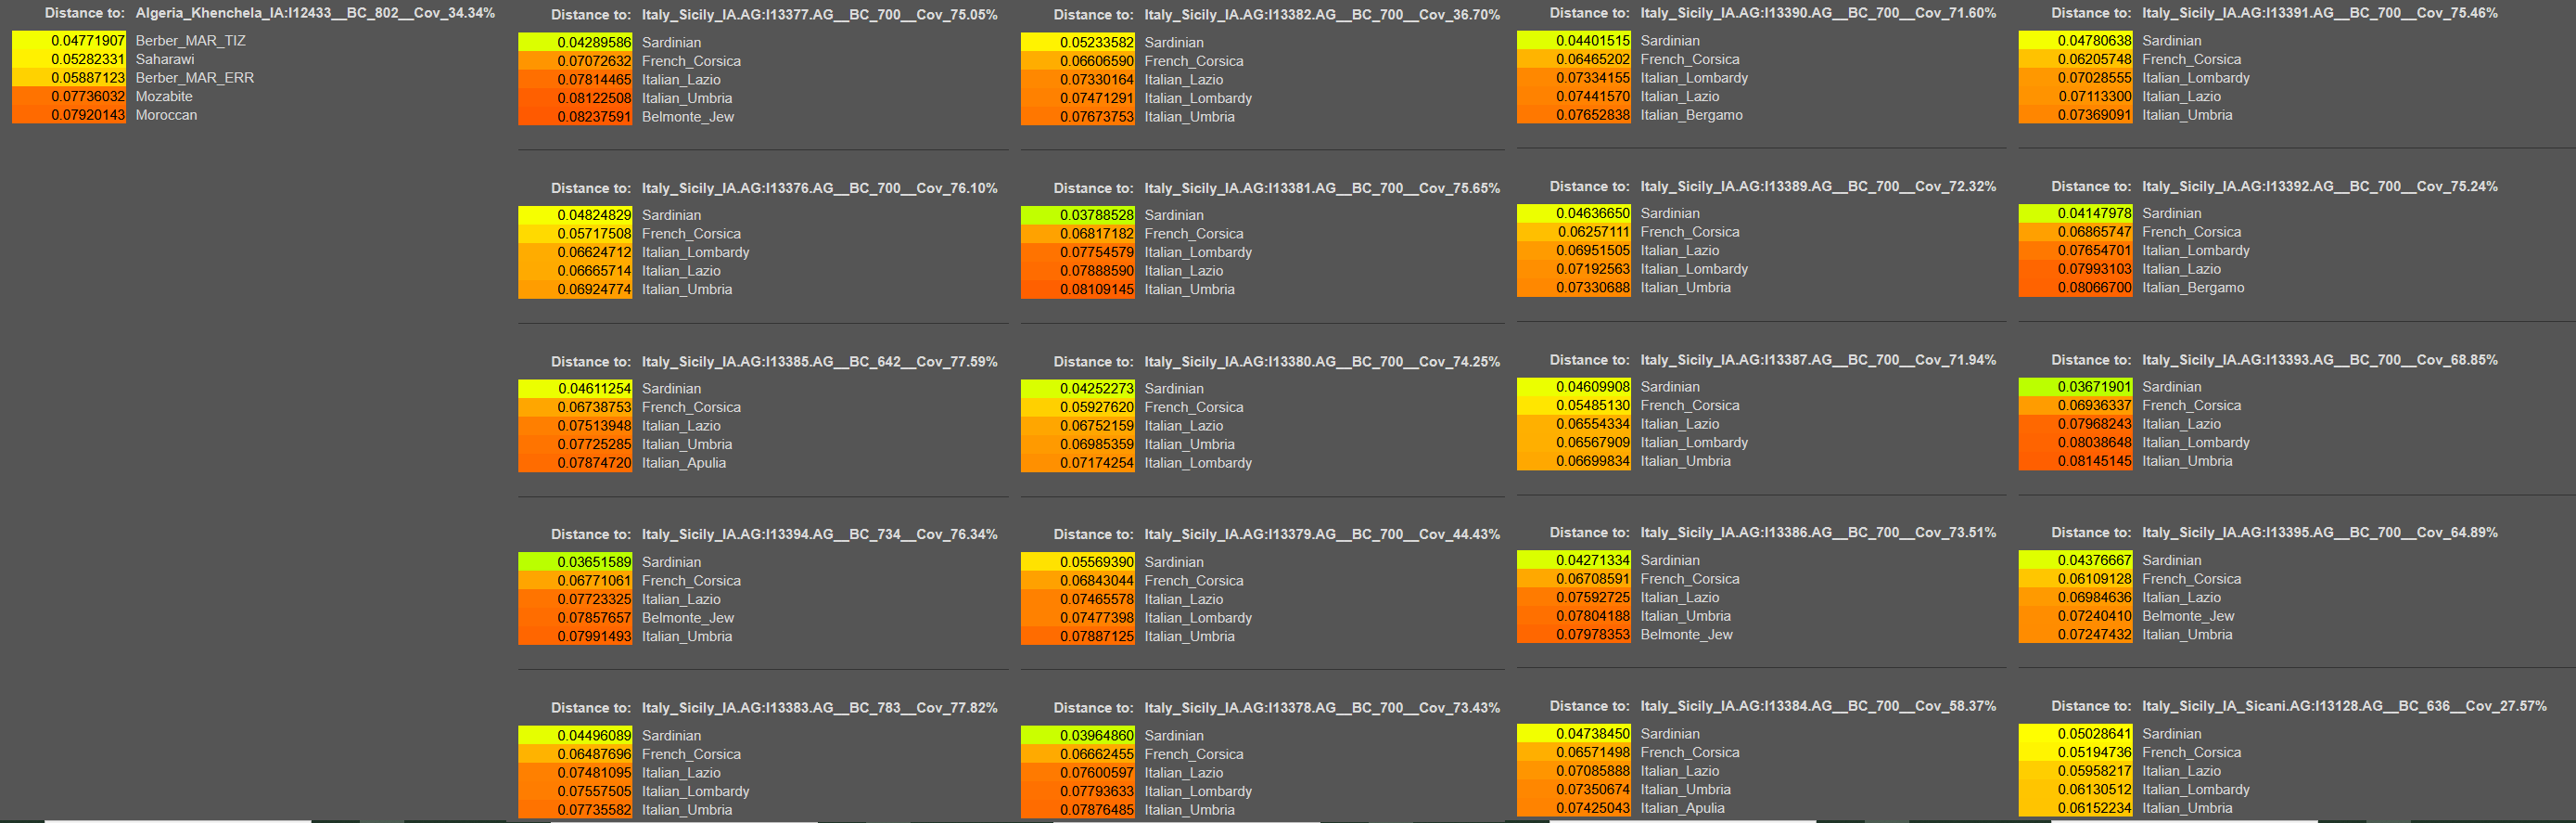Select distance value 0.08109145
2576x823 pixels.
[x=1078, y=289]
